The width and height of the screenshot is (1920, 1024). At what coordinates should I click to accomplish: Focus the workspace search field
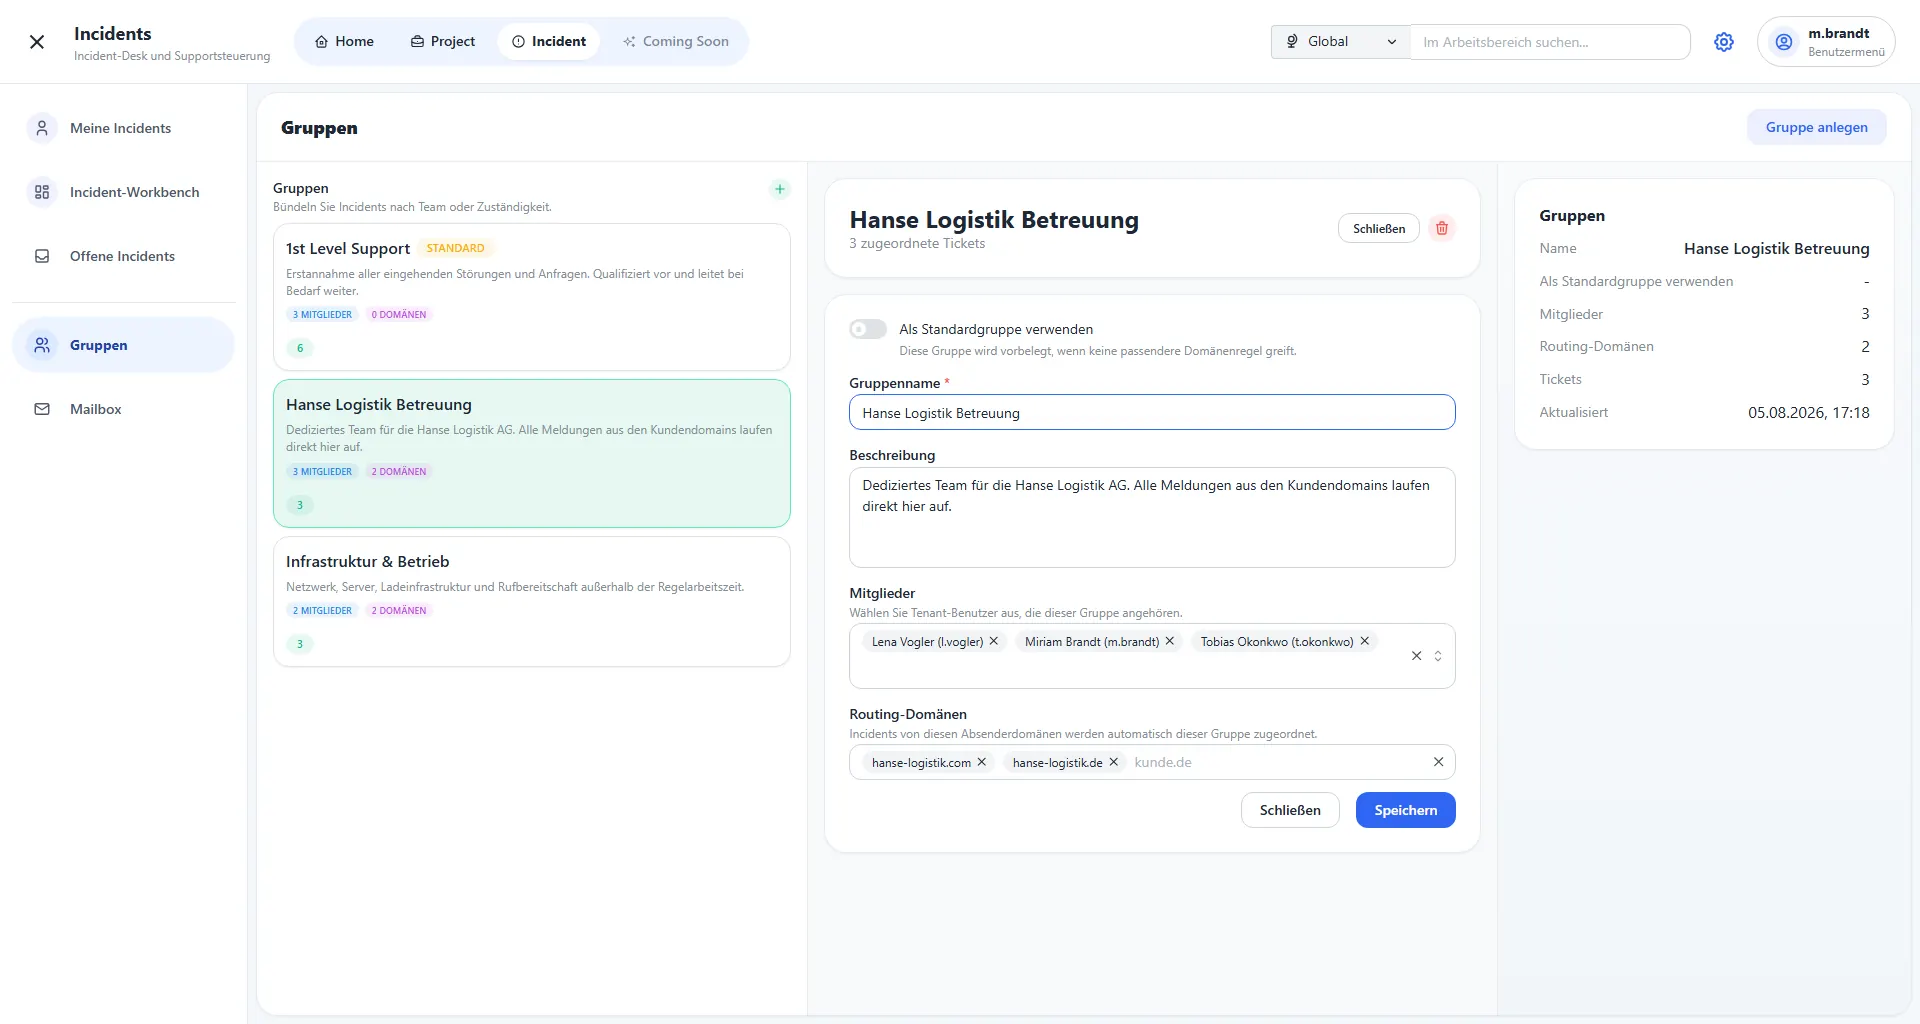click(x=1550, y=42)
